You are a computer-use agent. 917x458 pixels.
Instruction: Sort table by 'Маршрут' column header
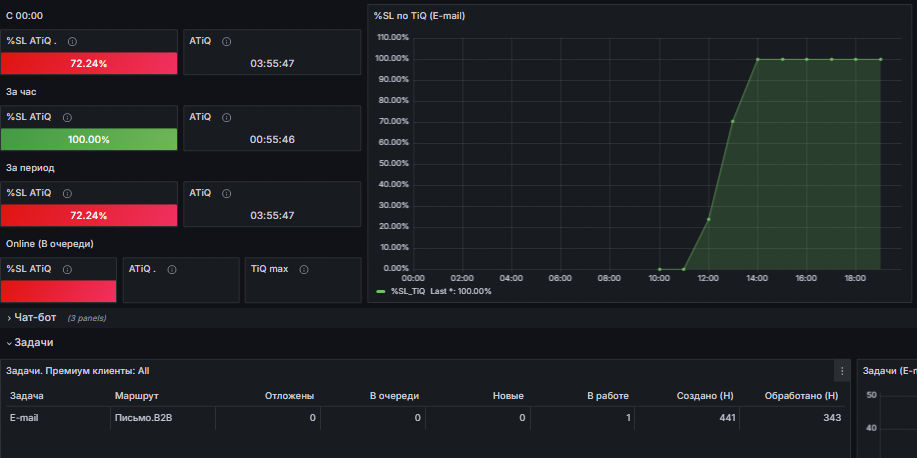tap(137, 396)
